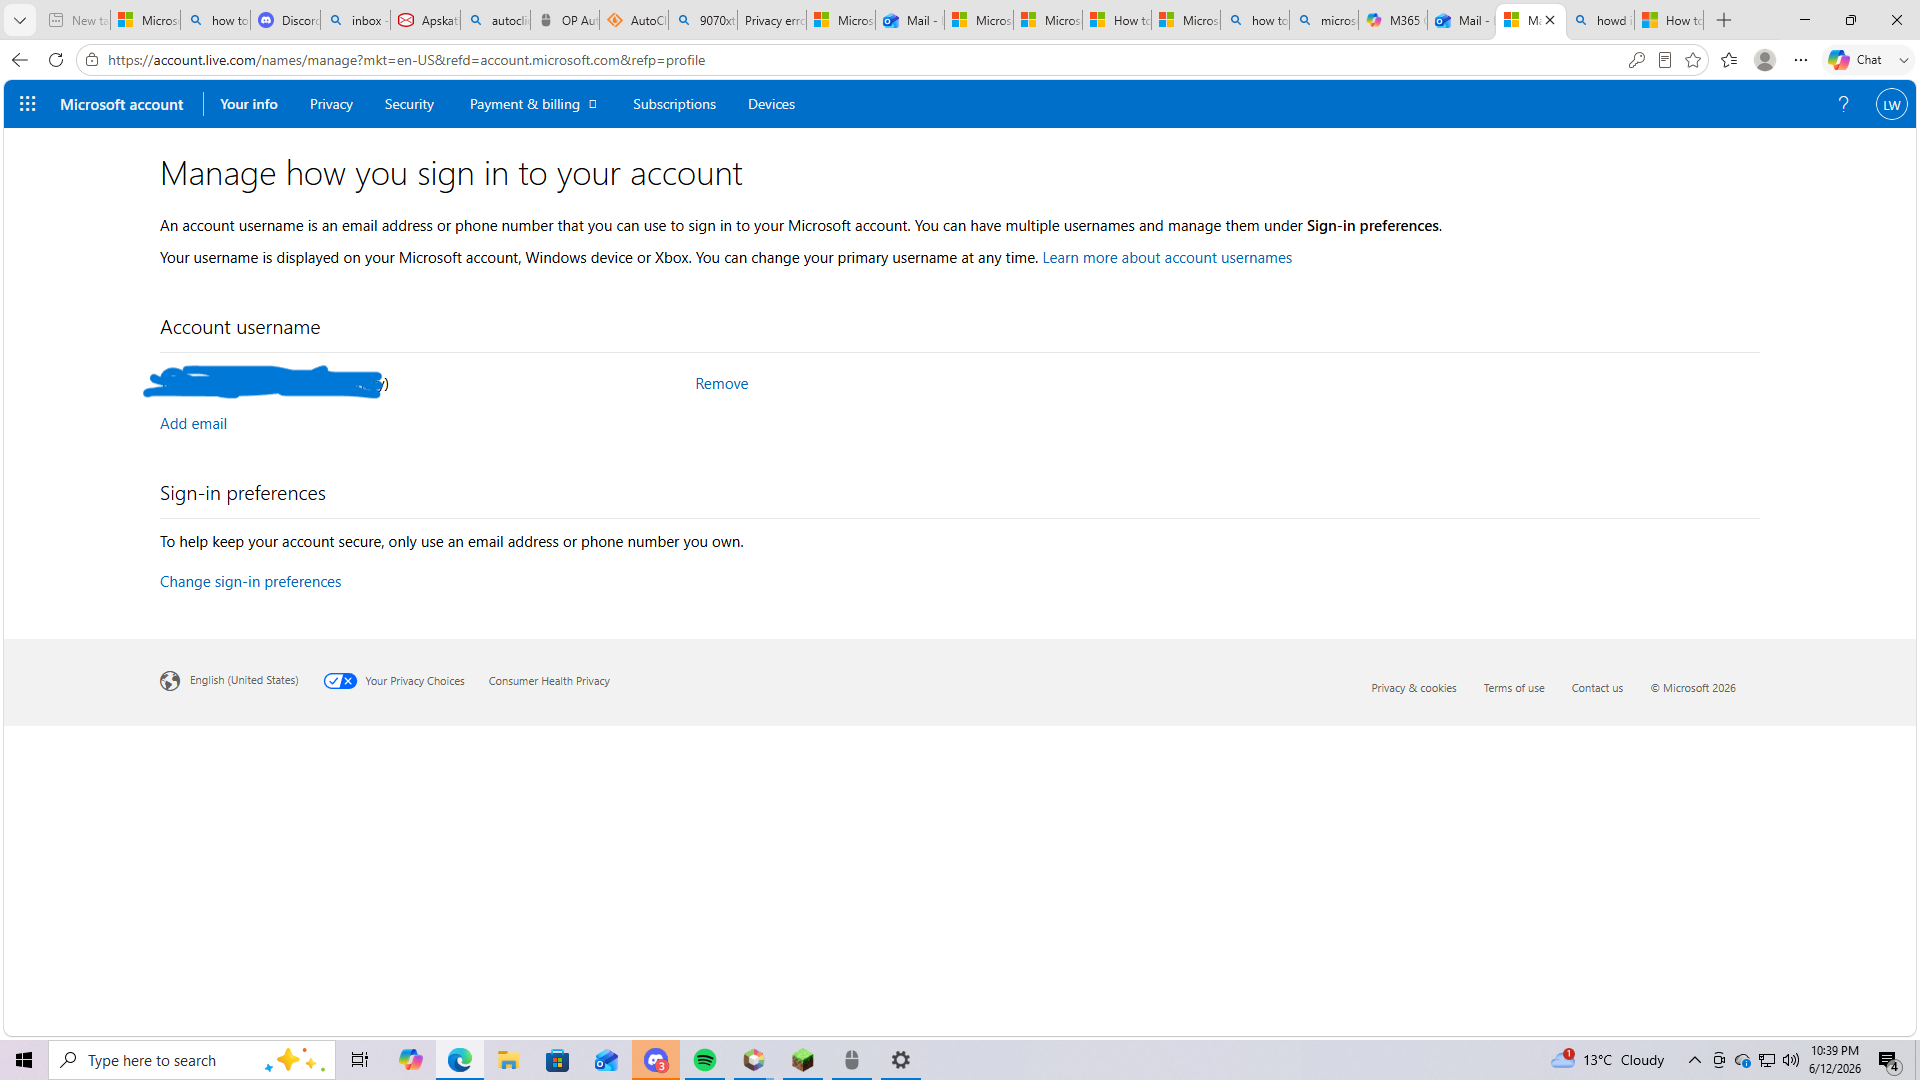Open the volume control in tray

(1790, 1060)
